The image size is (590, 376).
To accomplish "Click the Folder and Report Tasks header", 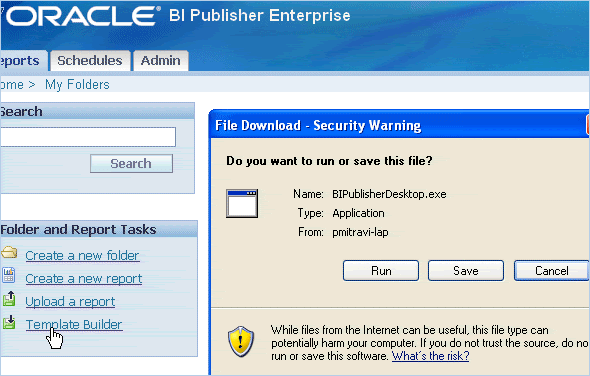I will coord(99,229).
